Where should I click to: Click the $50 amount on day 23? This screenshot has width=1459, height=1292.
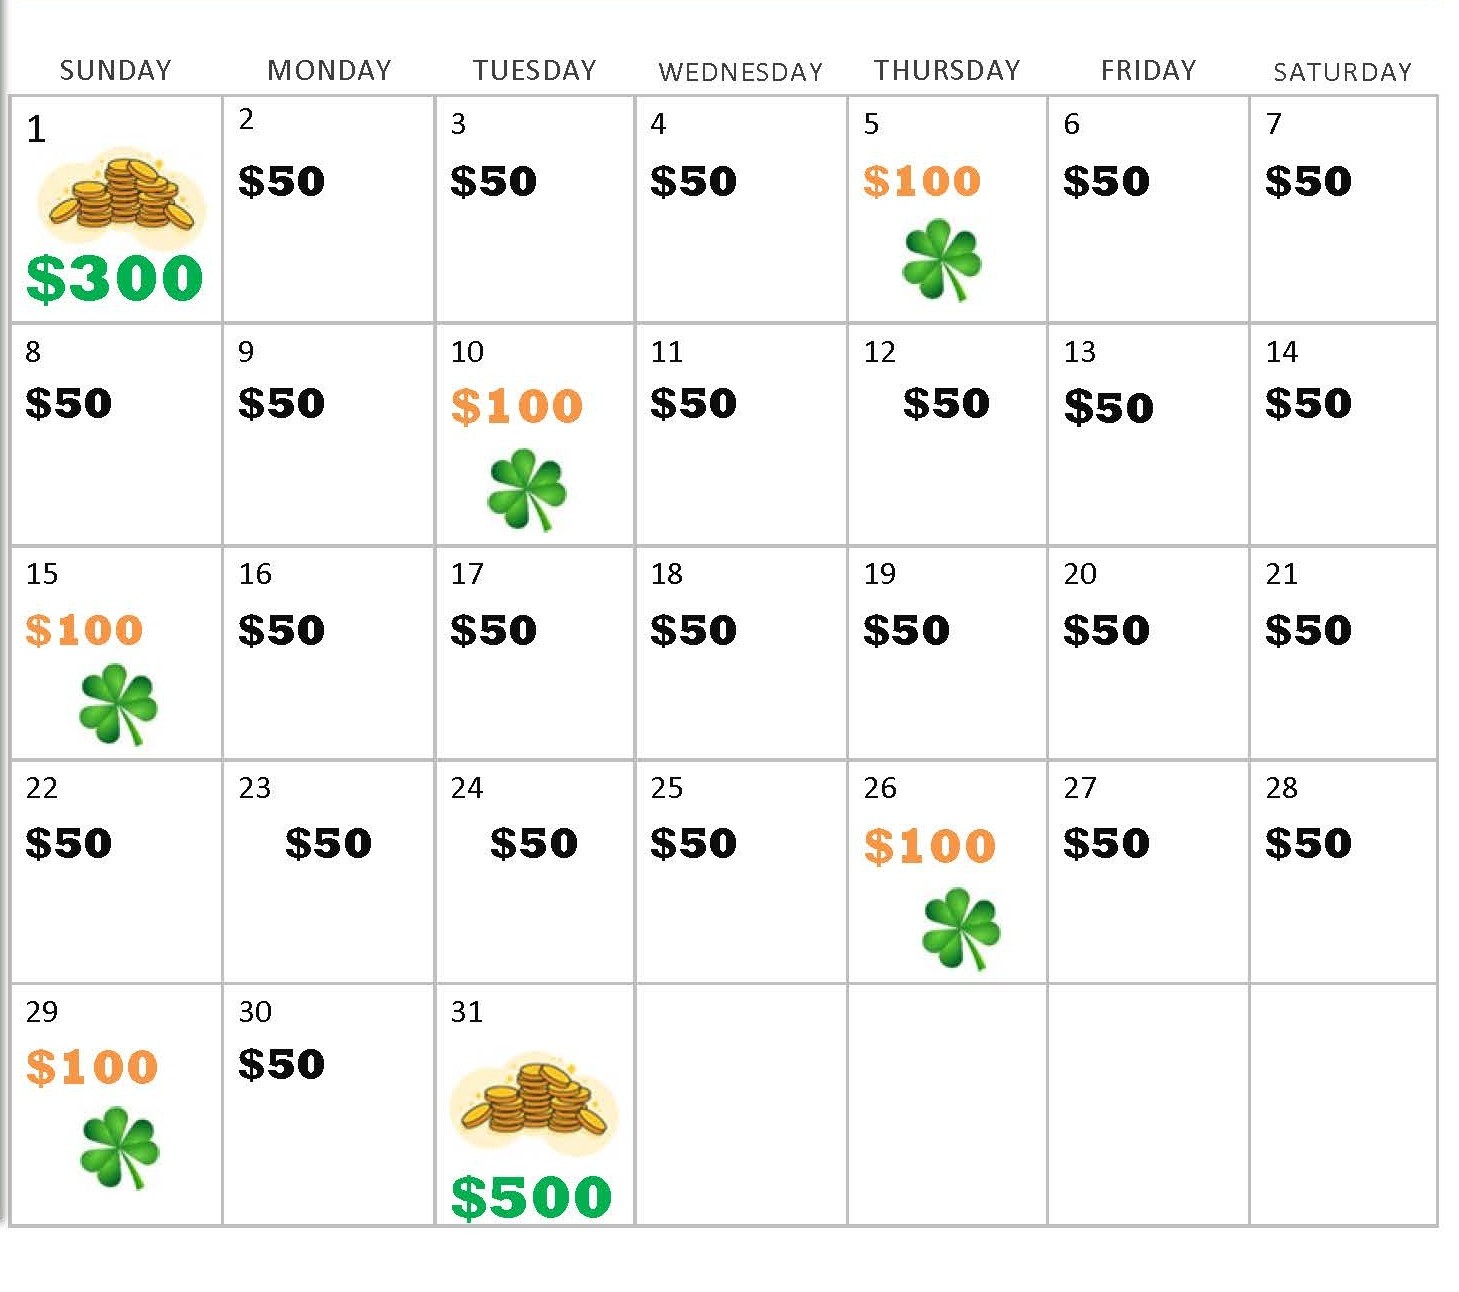coord(328,843)
